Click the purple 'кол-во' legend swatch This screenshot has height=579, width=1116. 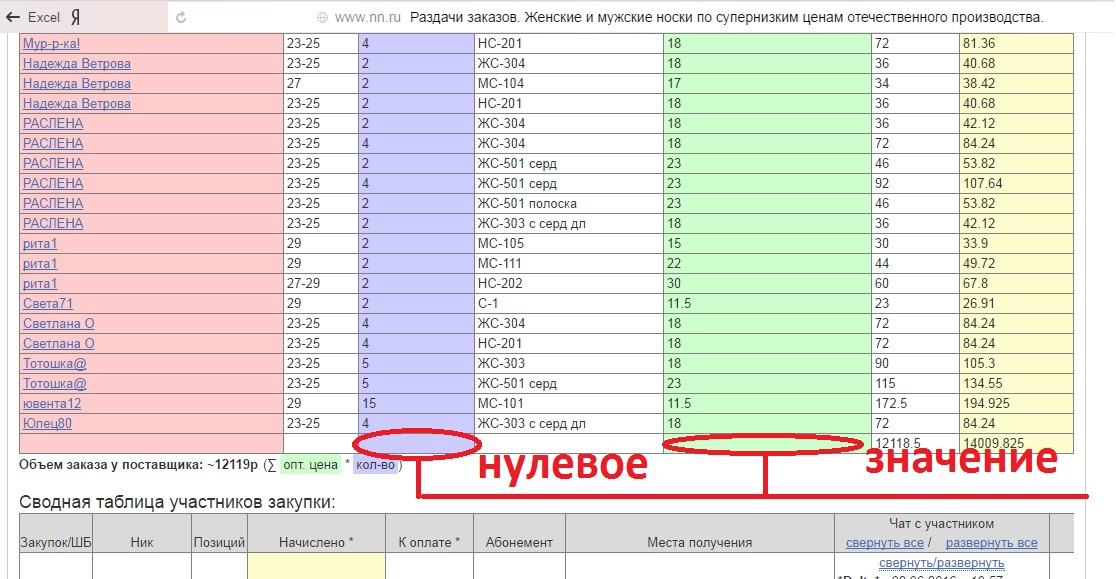[x=376, y=465]
